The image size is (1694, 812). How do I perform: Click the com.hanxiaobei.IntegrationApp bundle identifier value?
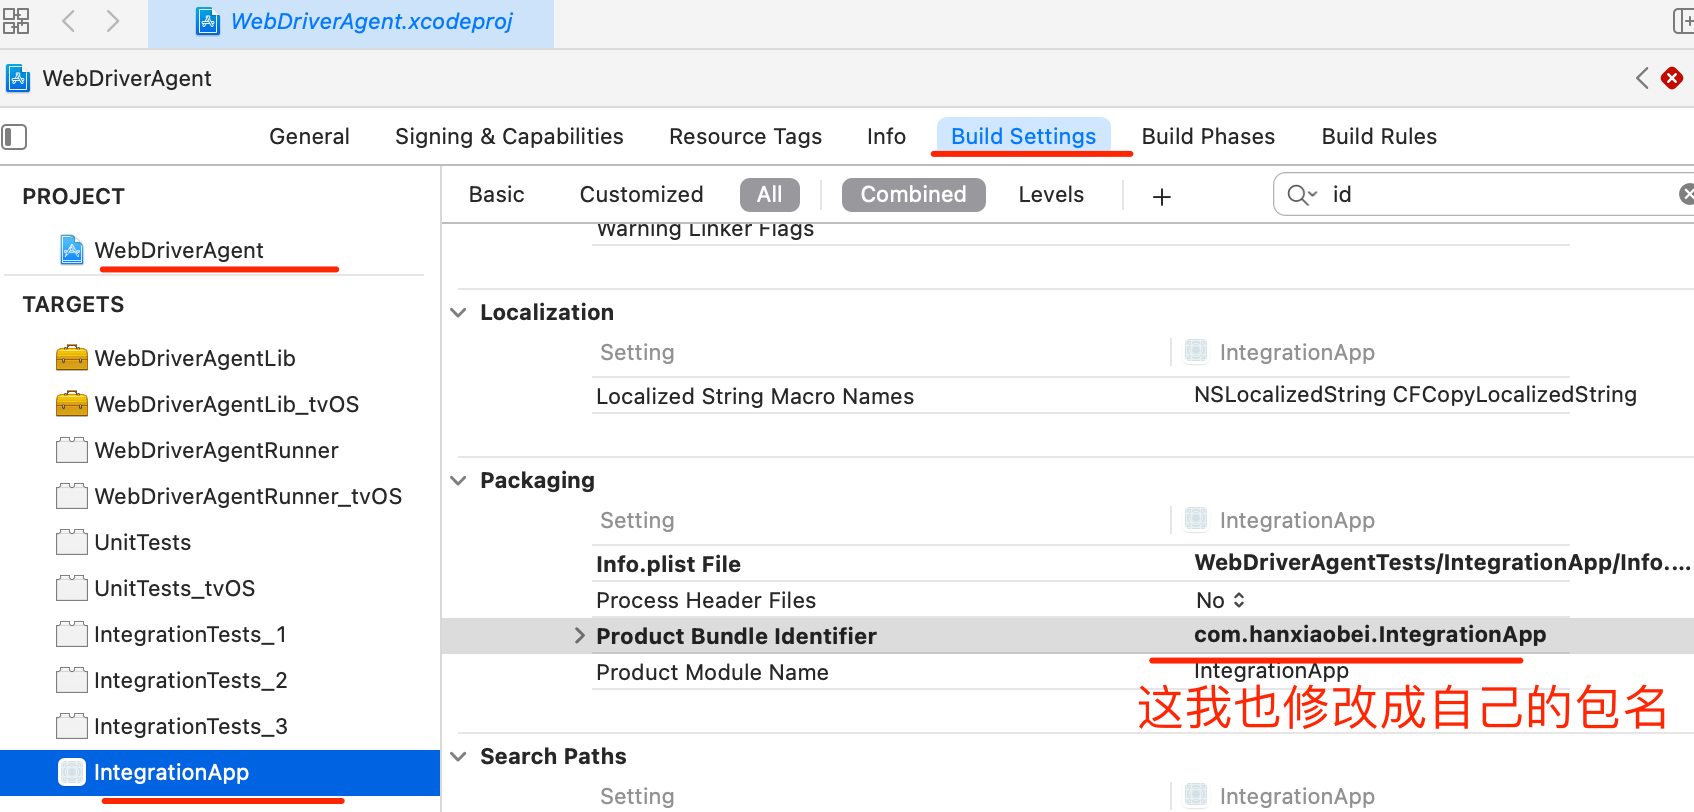coord(1370,634)
